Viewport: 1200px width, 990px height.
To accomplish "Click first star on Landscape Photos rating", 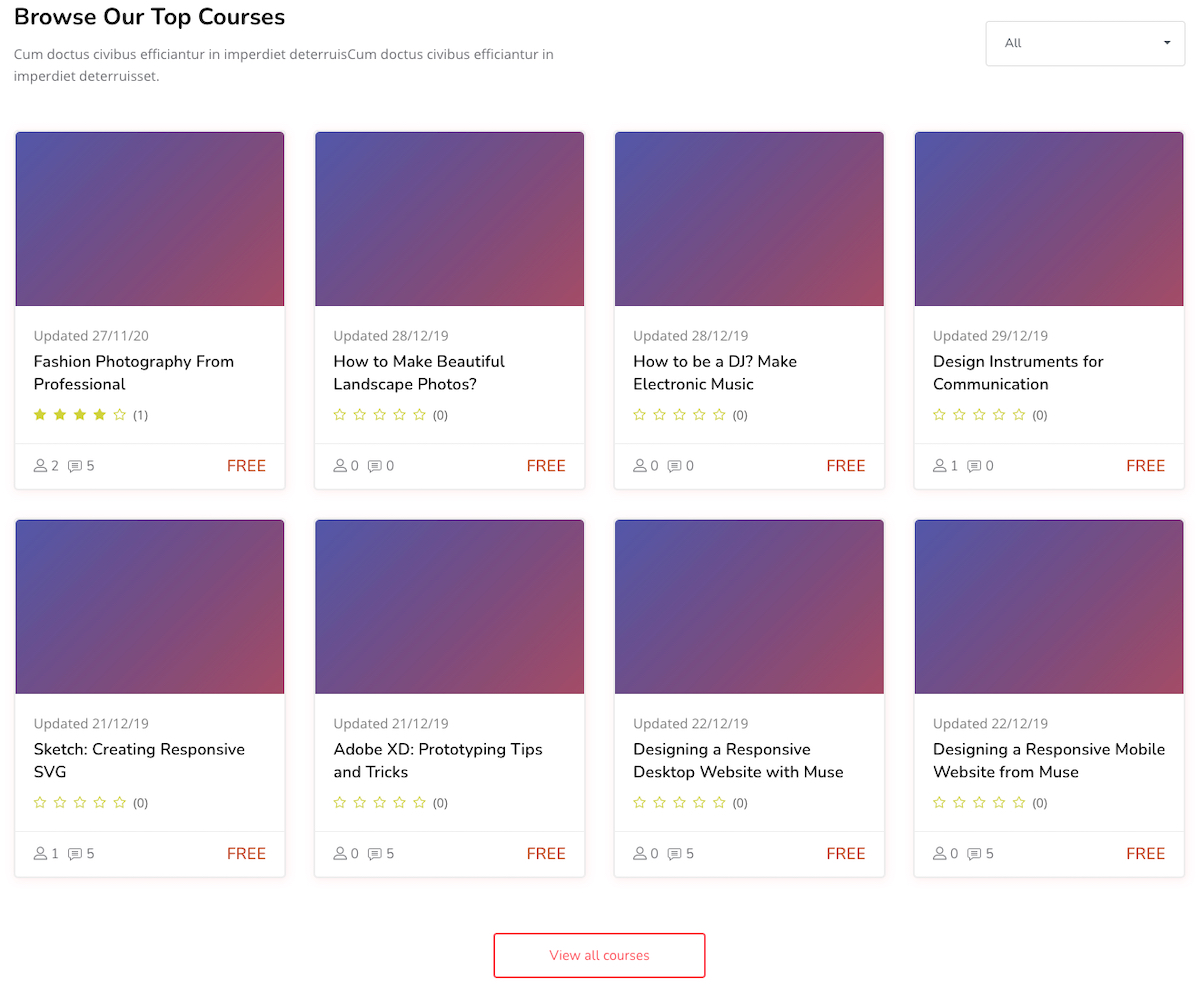I will (340, 415).
